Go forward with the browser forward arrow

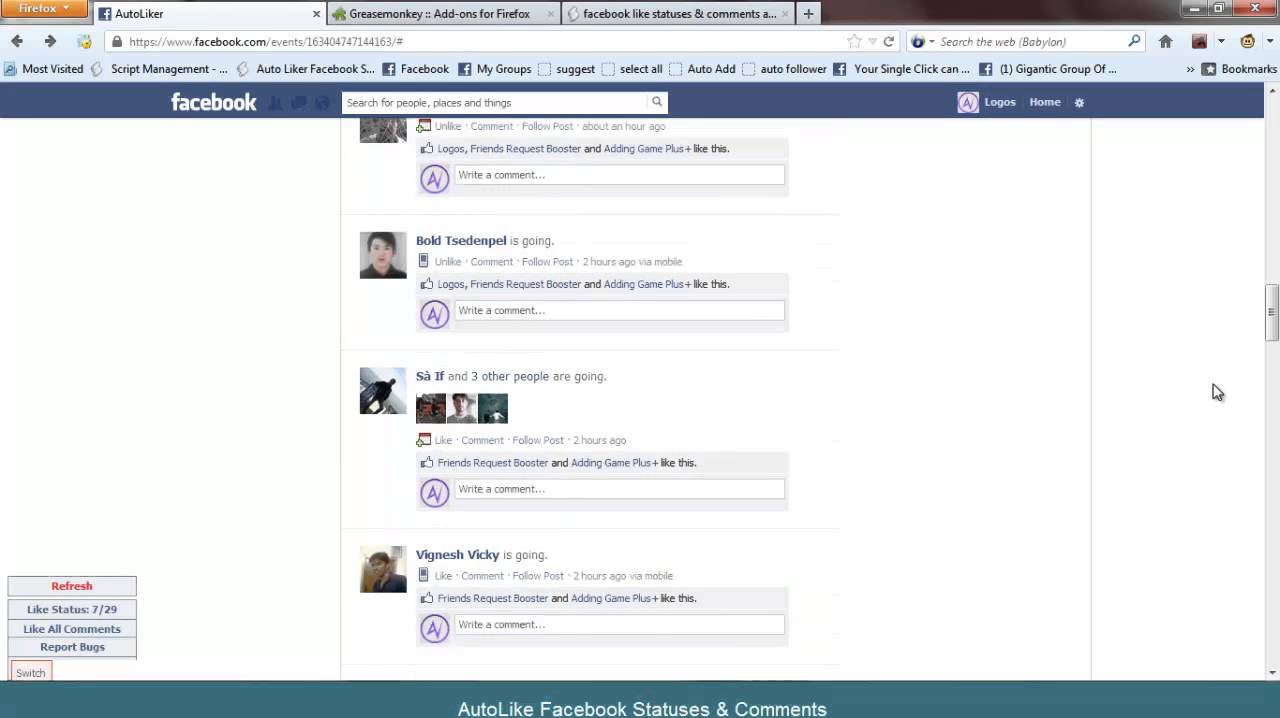pos(50,41)
